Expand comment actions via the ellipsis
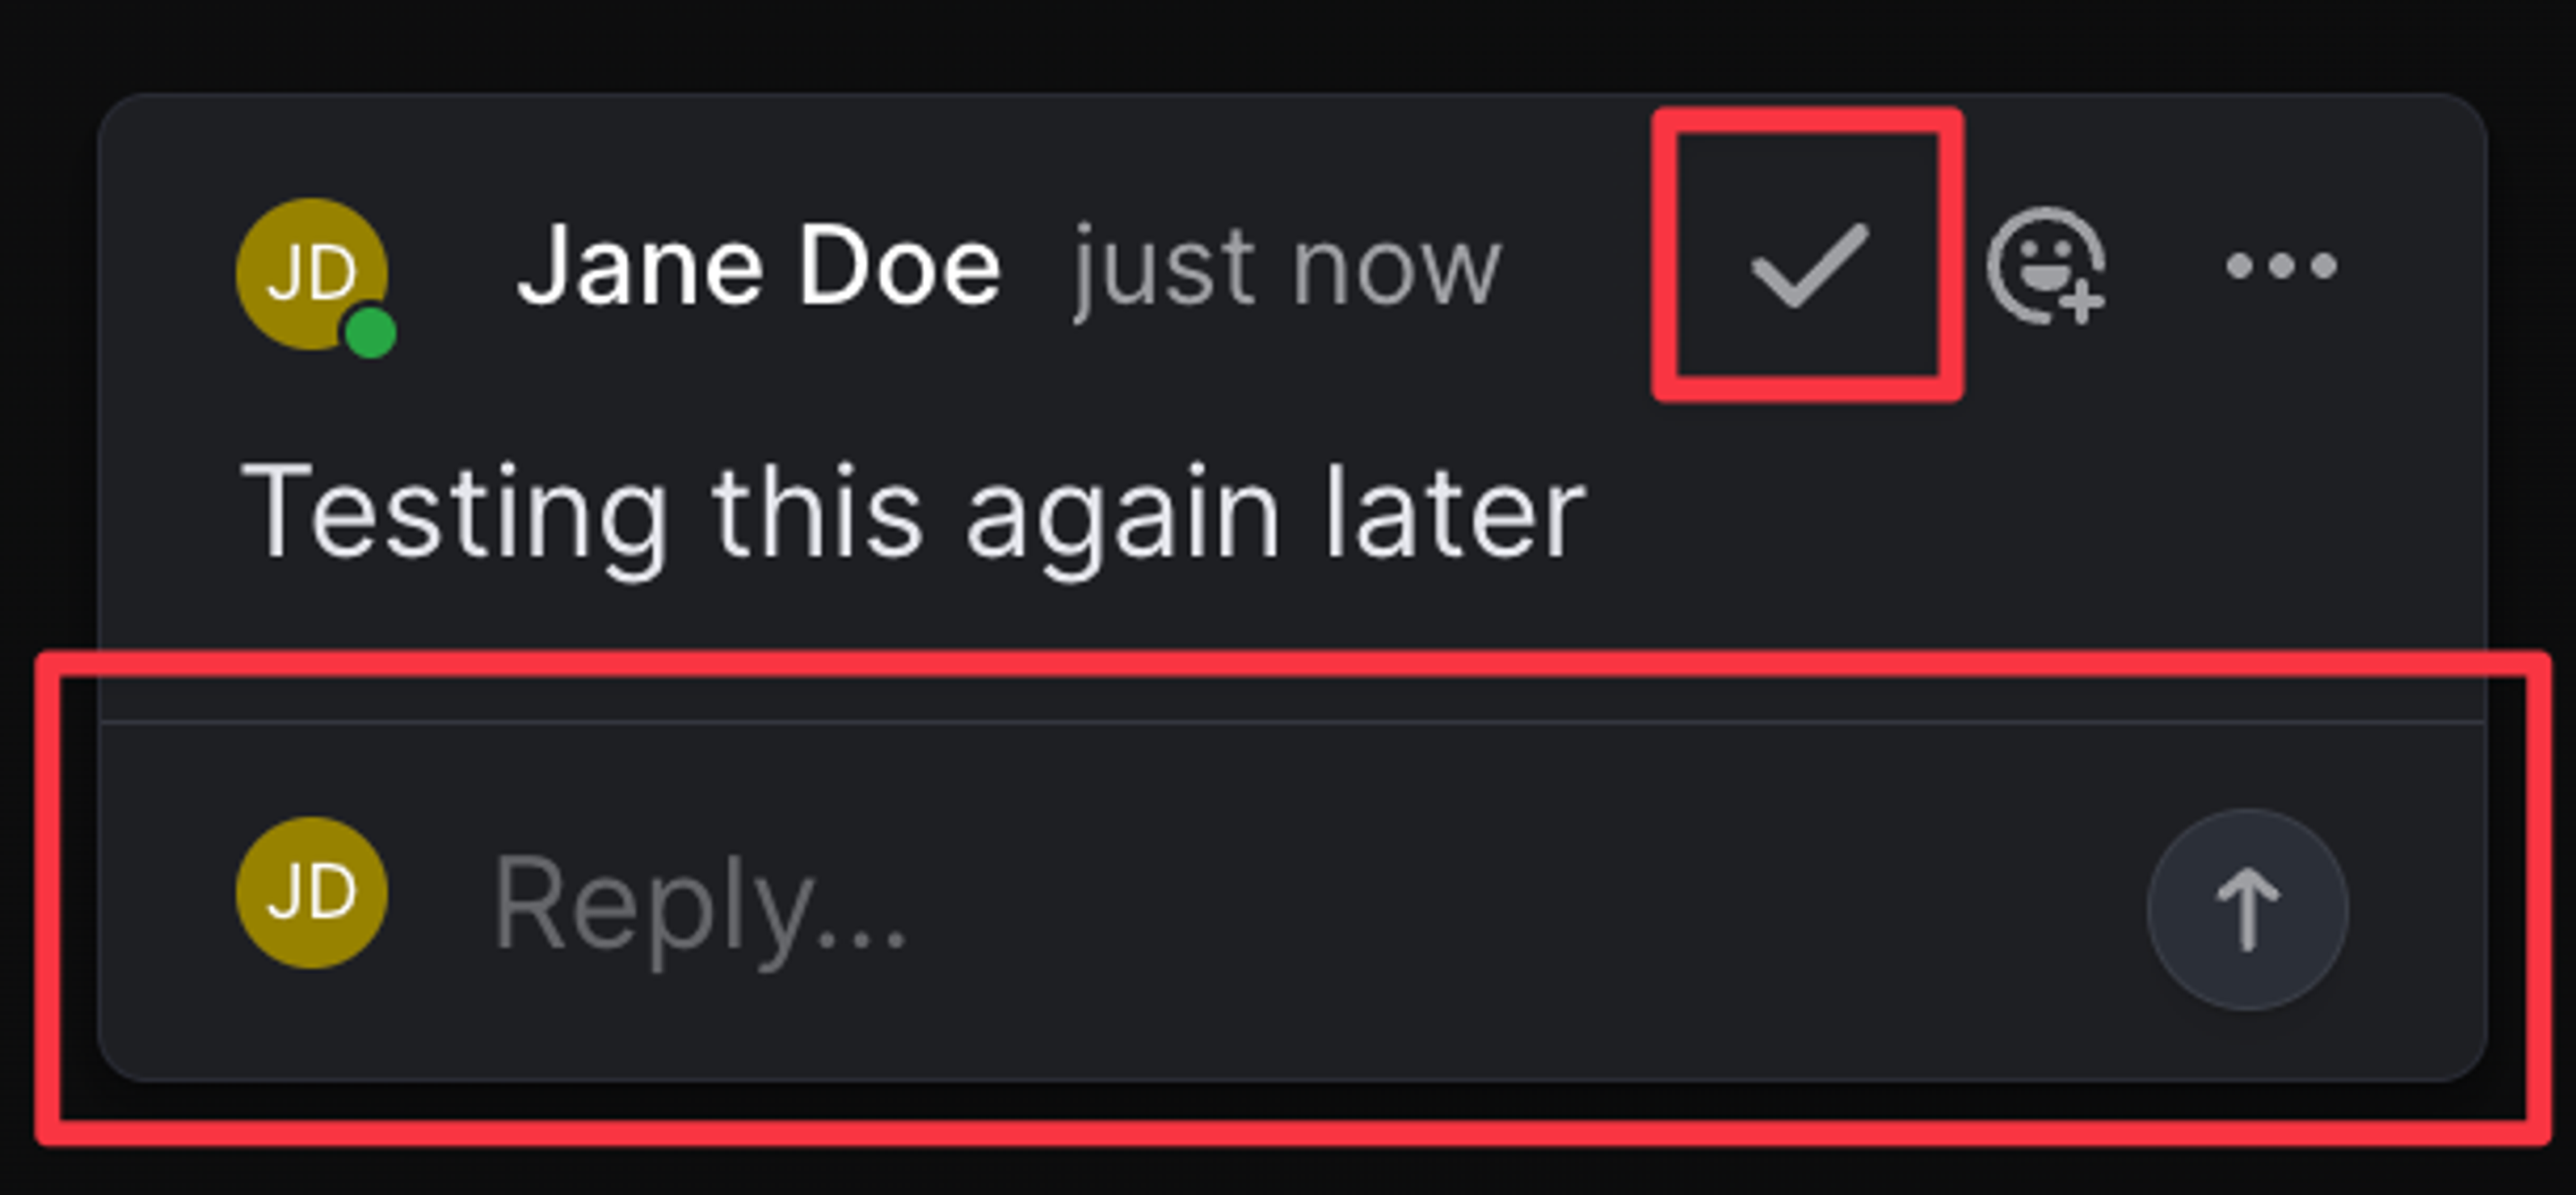 click(2281, 266)
